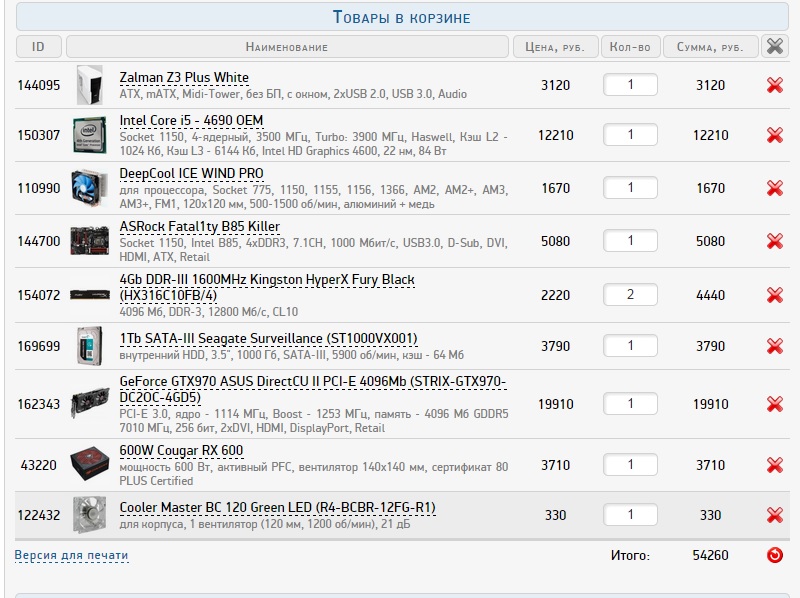
Task: Click the Сумма, руб. column header
Action: [x=710, y=46]
